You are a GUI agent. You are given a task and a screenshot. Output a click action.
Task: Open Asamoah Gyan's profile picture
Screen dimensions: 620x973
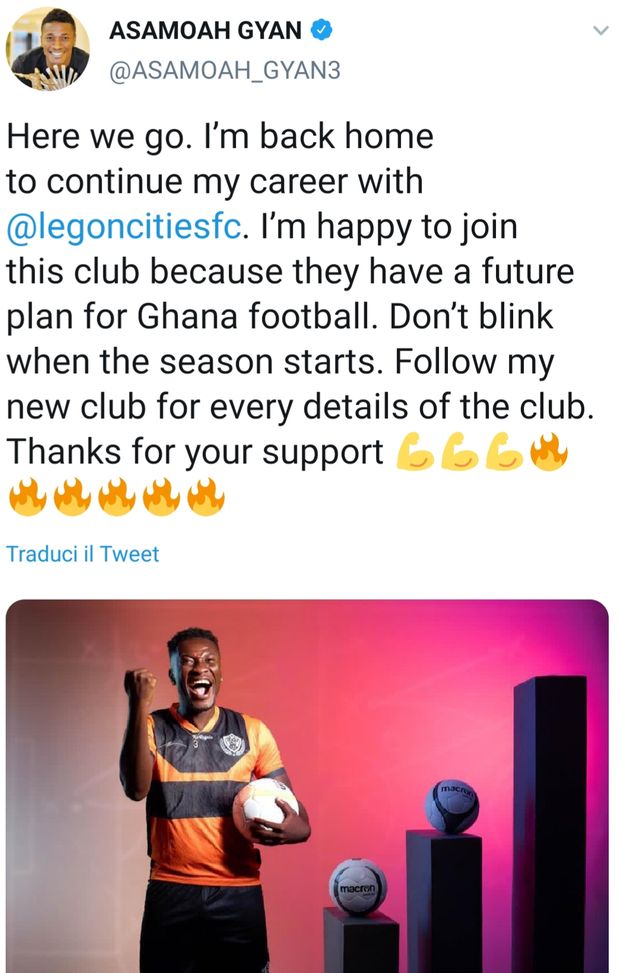coord(47,48)
